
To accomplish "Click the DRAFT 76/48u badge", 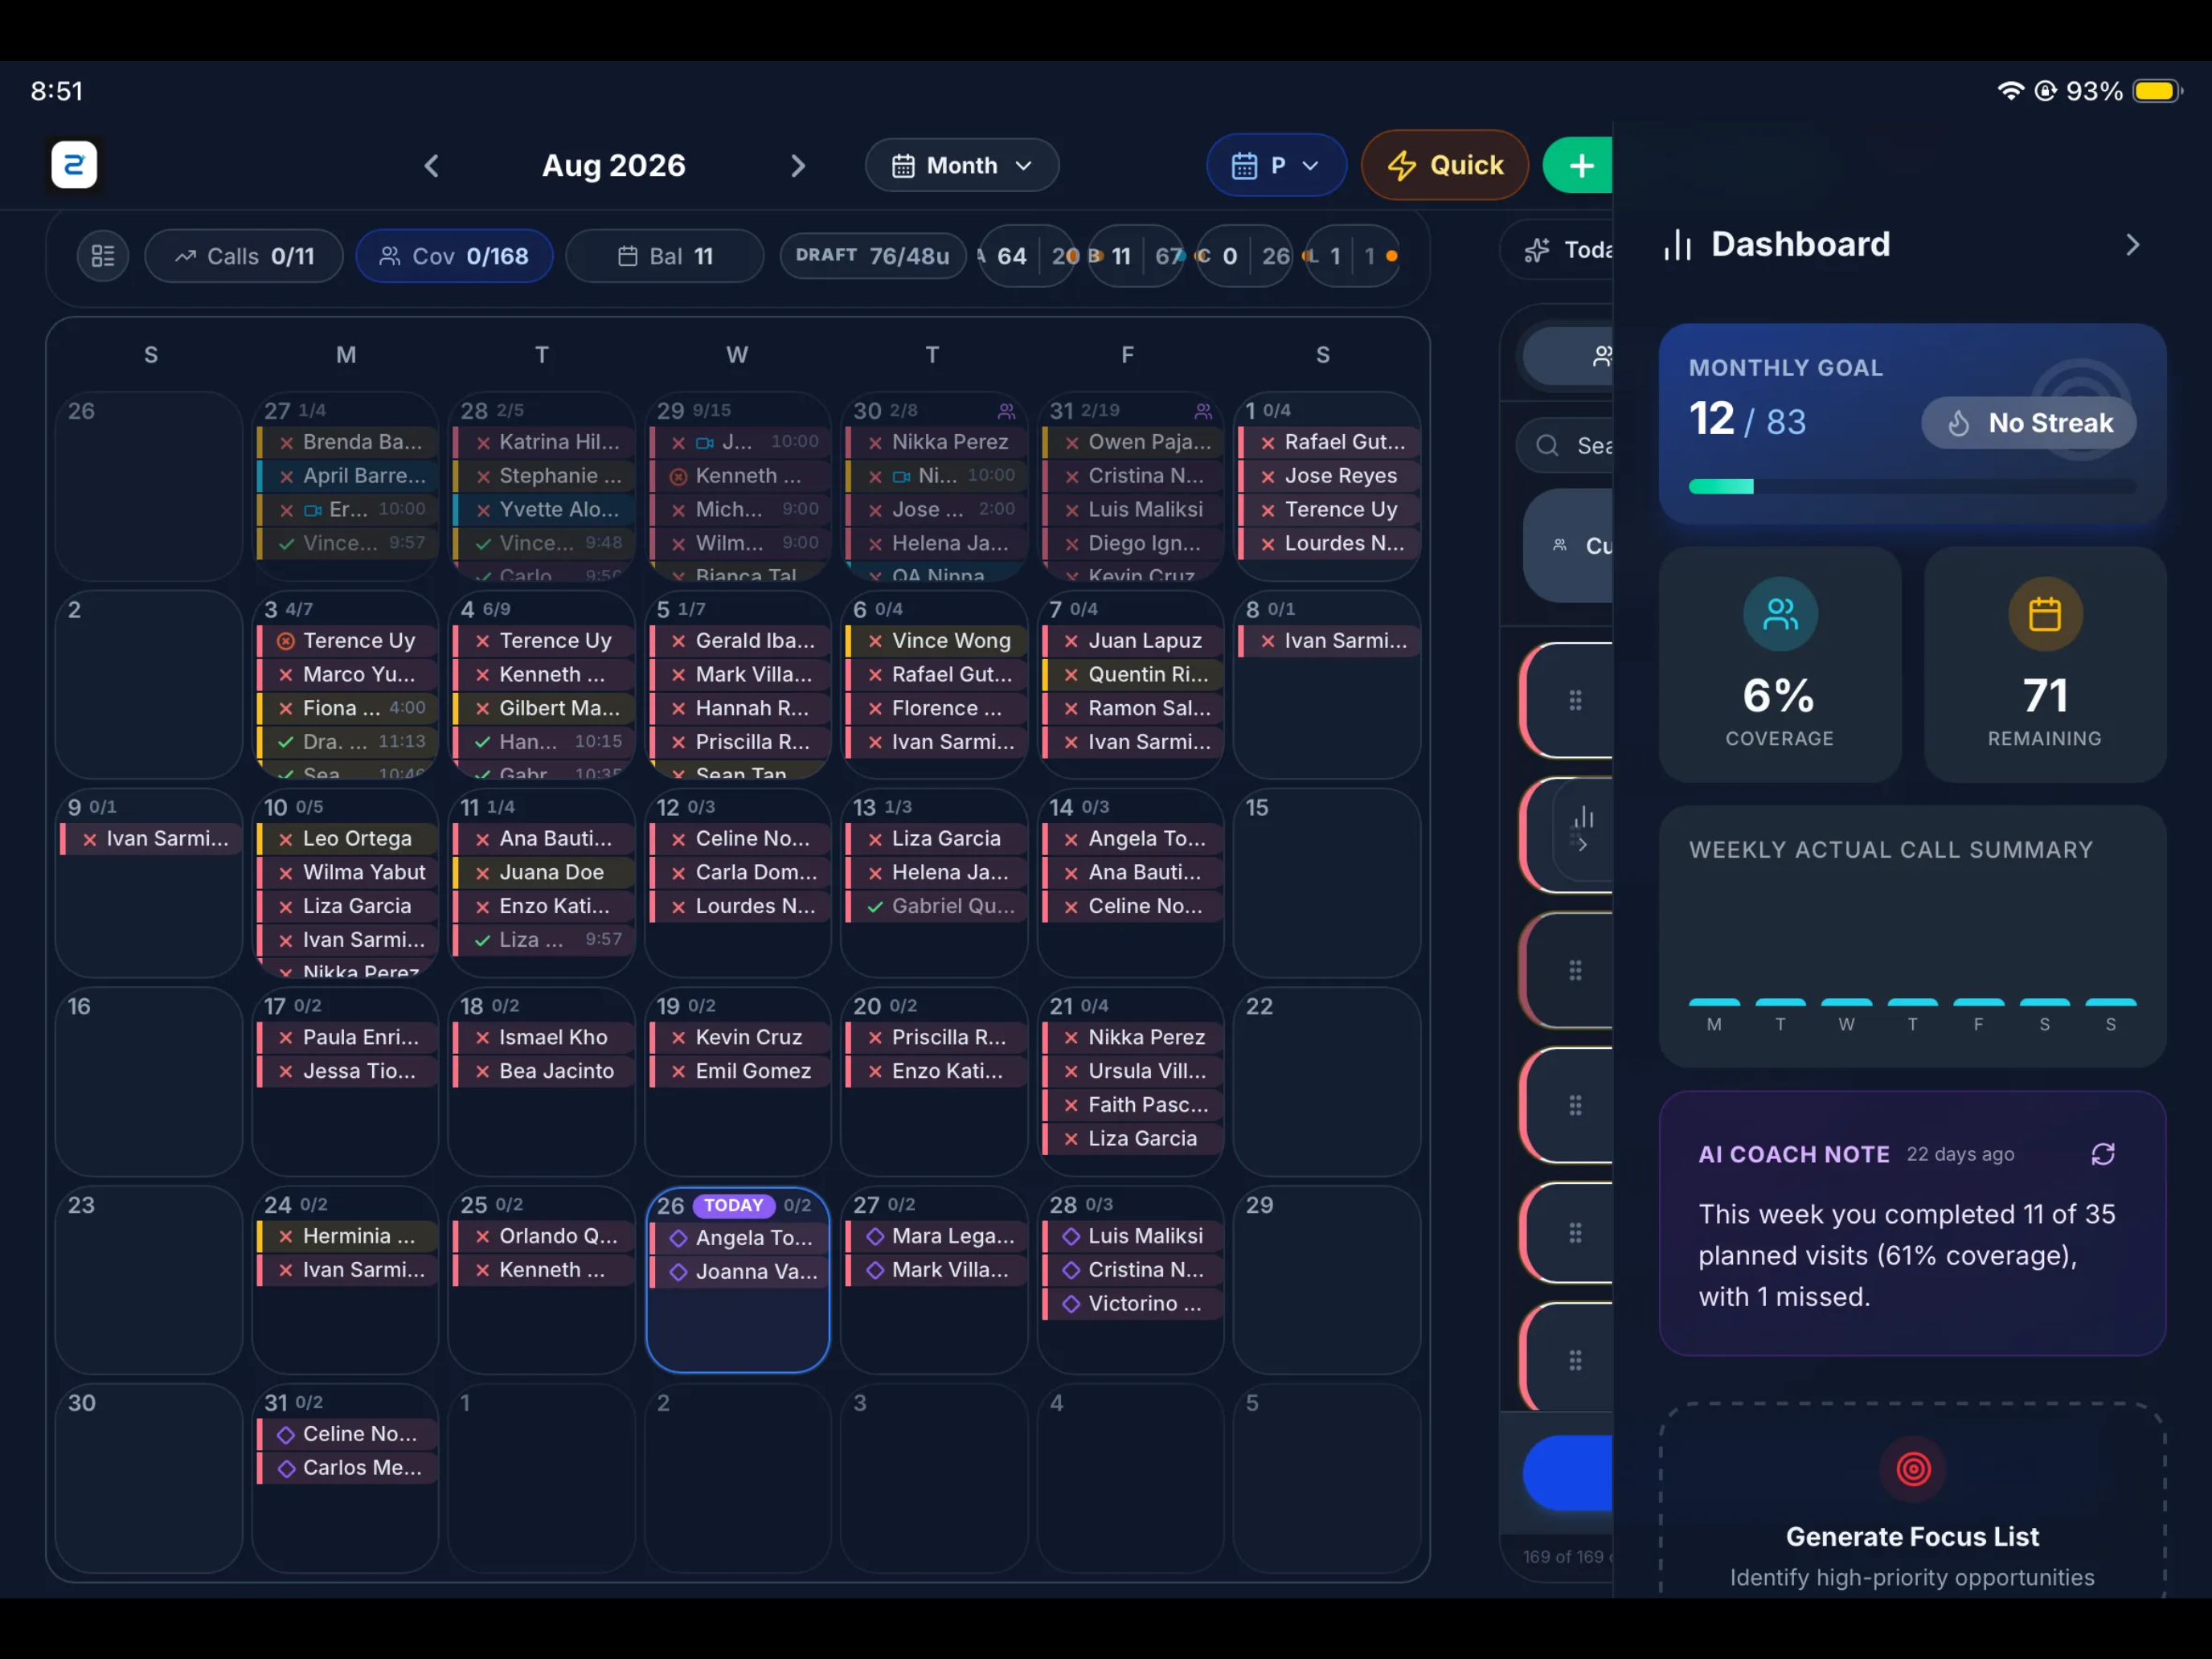I will (872, 256).
